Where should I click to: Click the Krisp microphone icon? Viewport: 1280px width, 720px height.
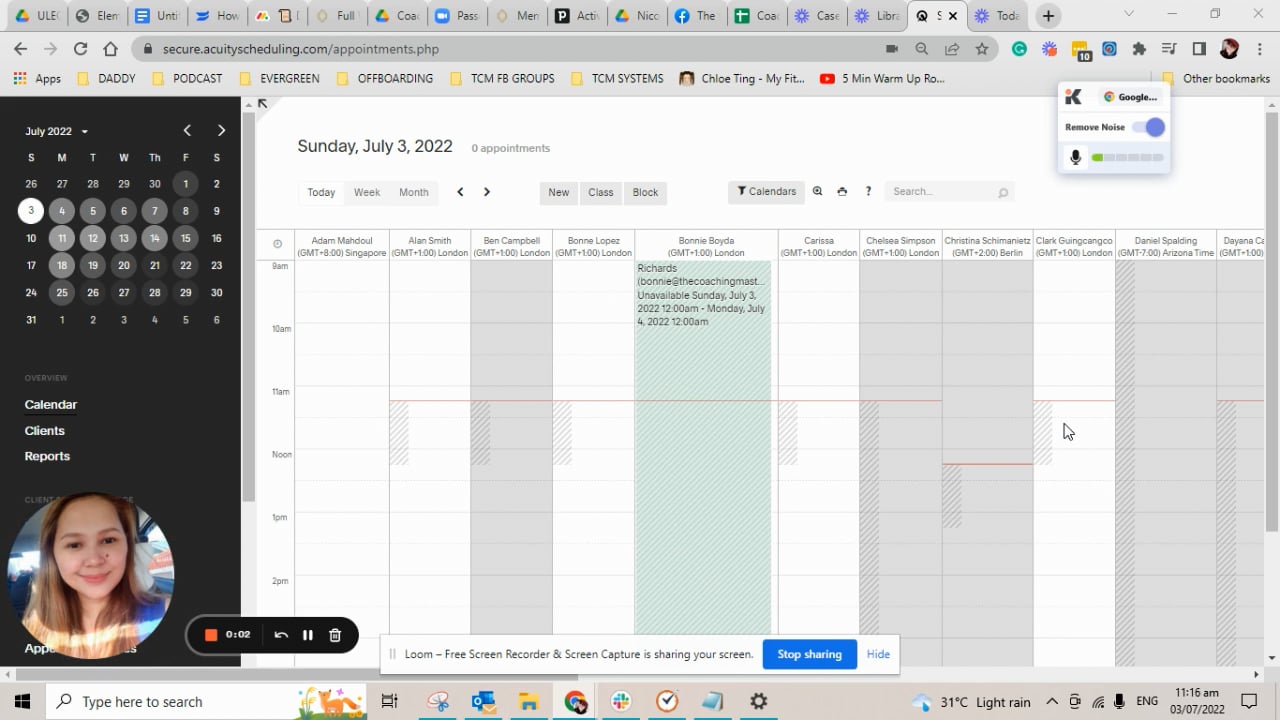click(1076, 157)
